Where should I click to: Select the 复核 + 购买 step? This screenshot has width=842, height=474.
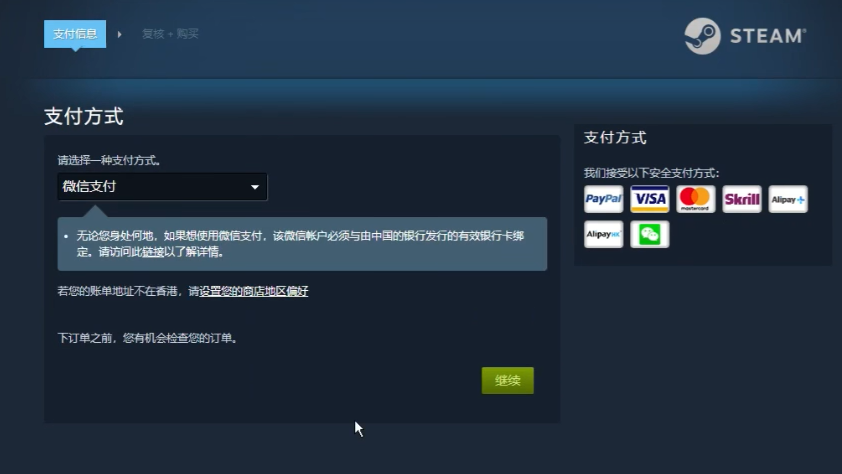click(x=170, y=34)
